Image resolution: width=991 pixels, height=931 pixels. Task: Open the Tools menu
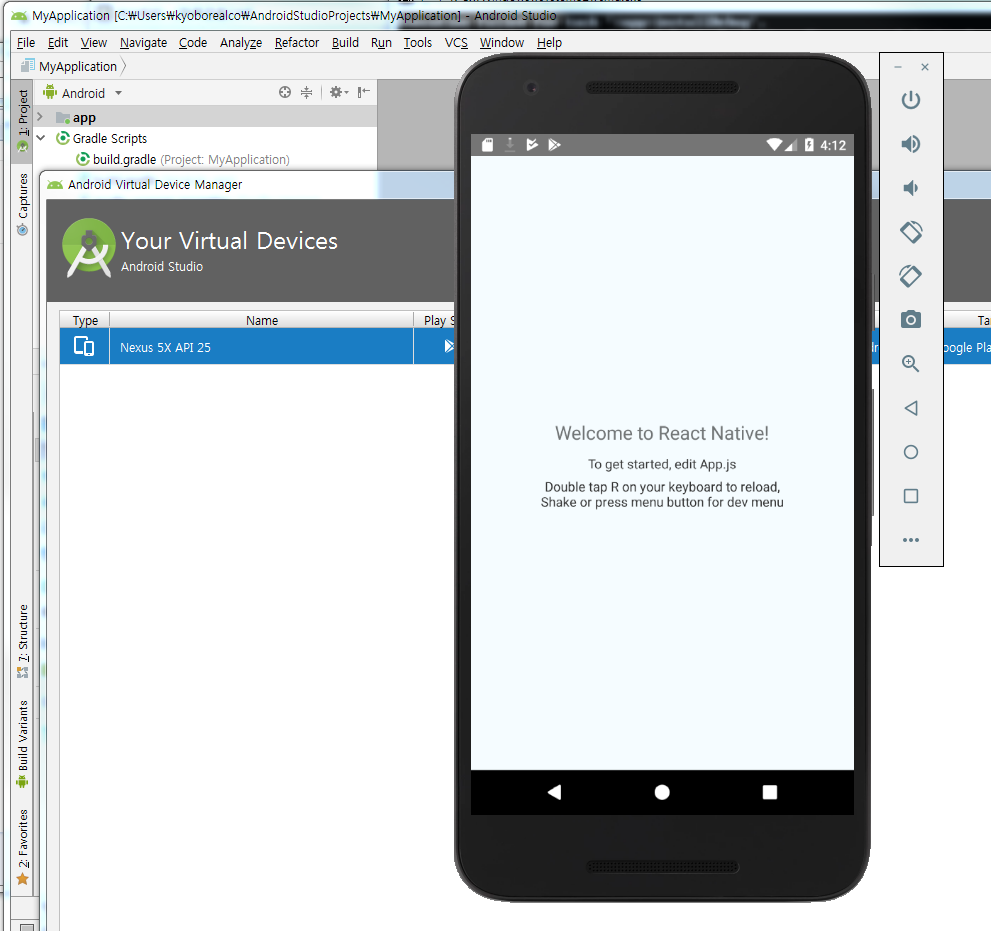point(418,42)
